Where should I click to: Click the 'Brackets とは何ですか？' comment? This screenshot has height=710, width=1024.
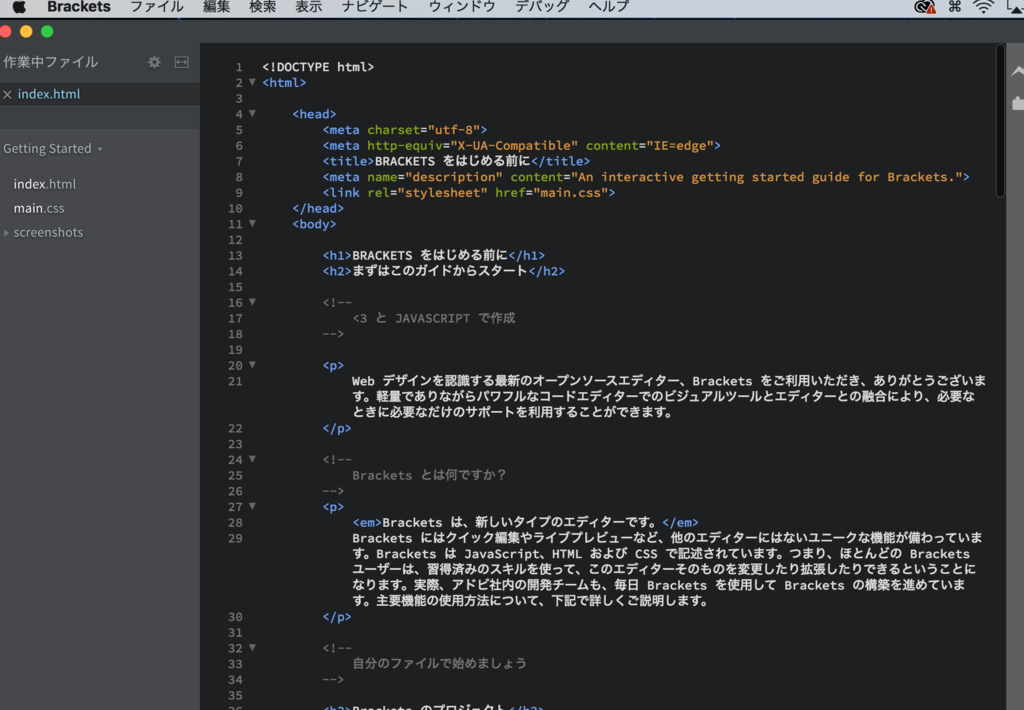point(430,475)
